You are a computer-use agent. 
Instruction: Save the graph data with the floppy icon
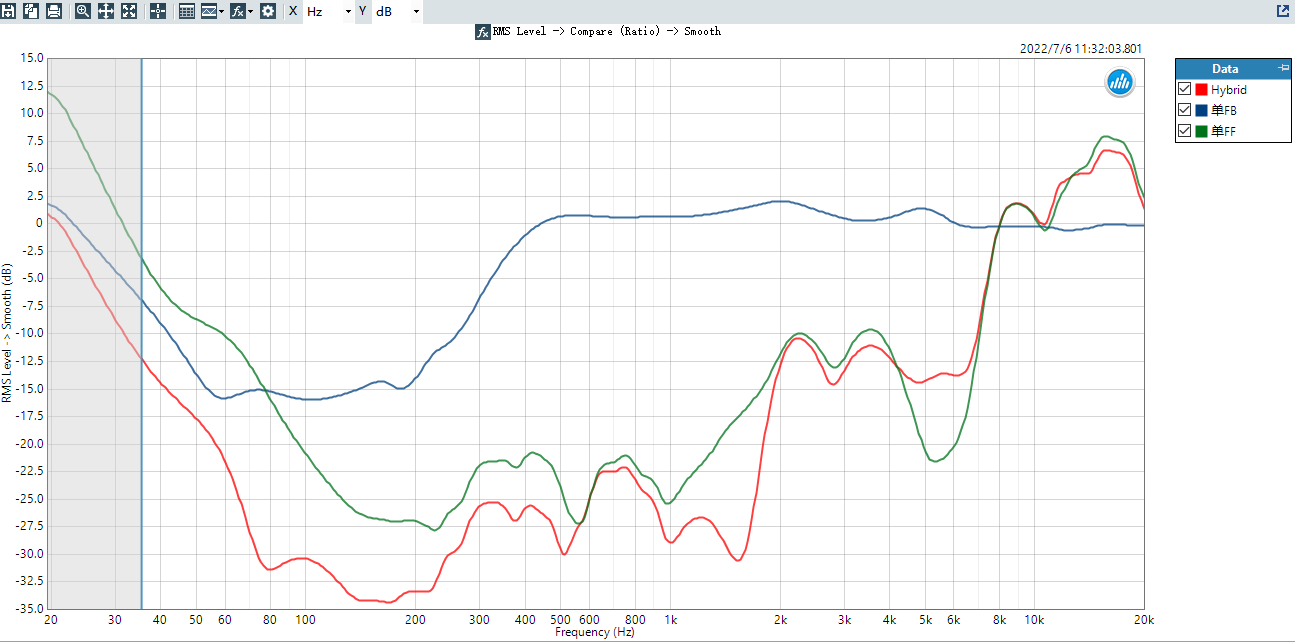[x=8, y=11]
